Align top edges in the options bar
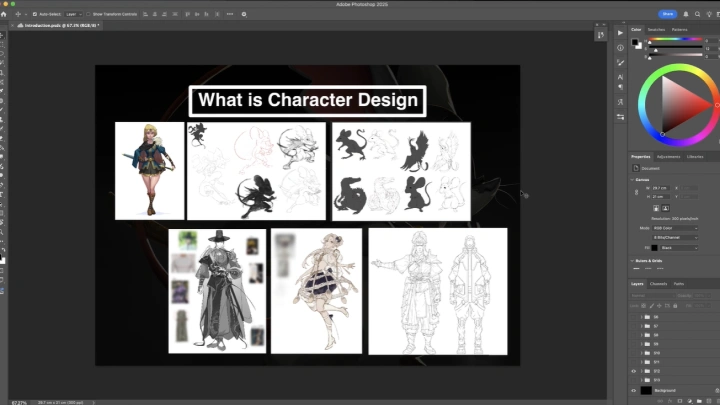The width and height of the screenshot is (720, 405). [x=187, y=14]
